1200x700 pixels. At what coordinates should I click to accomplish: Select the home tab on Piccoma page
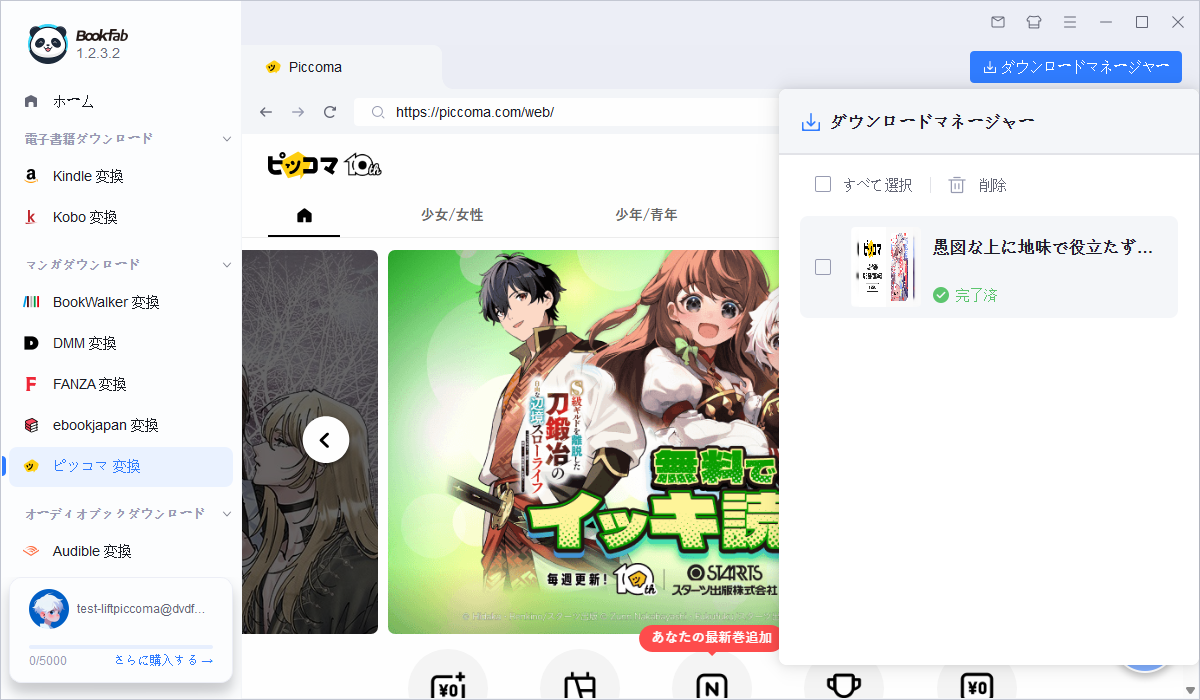[304, 215]
